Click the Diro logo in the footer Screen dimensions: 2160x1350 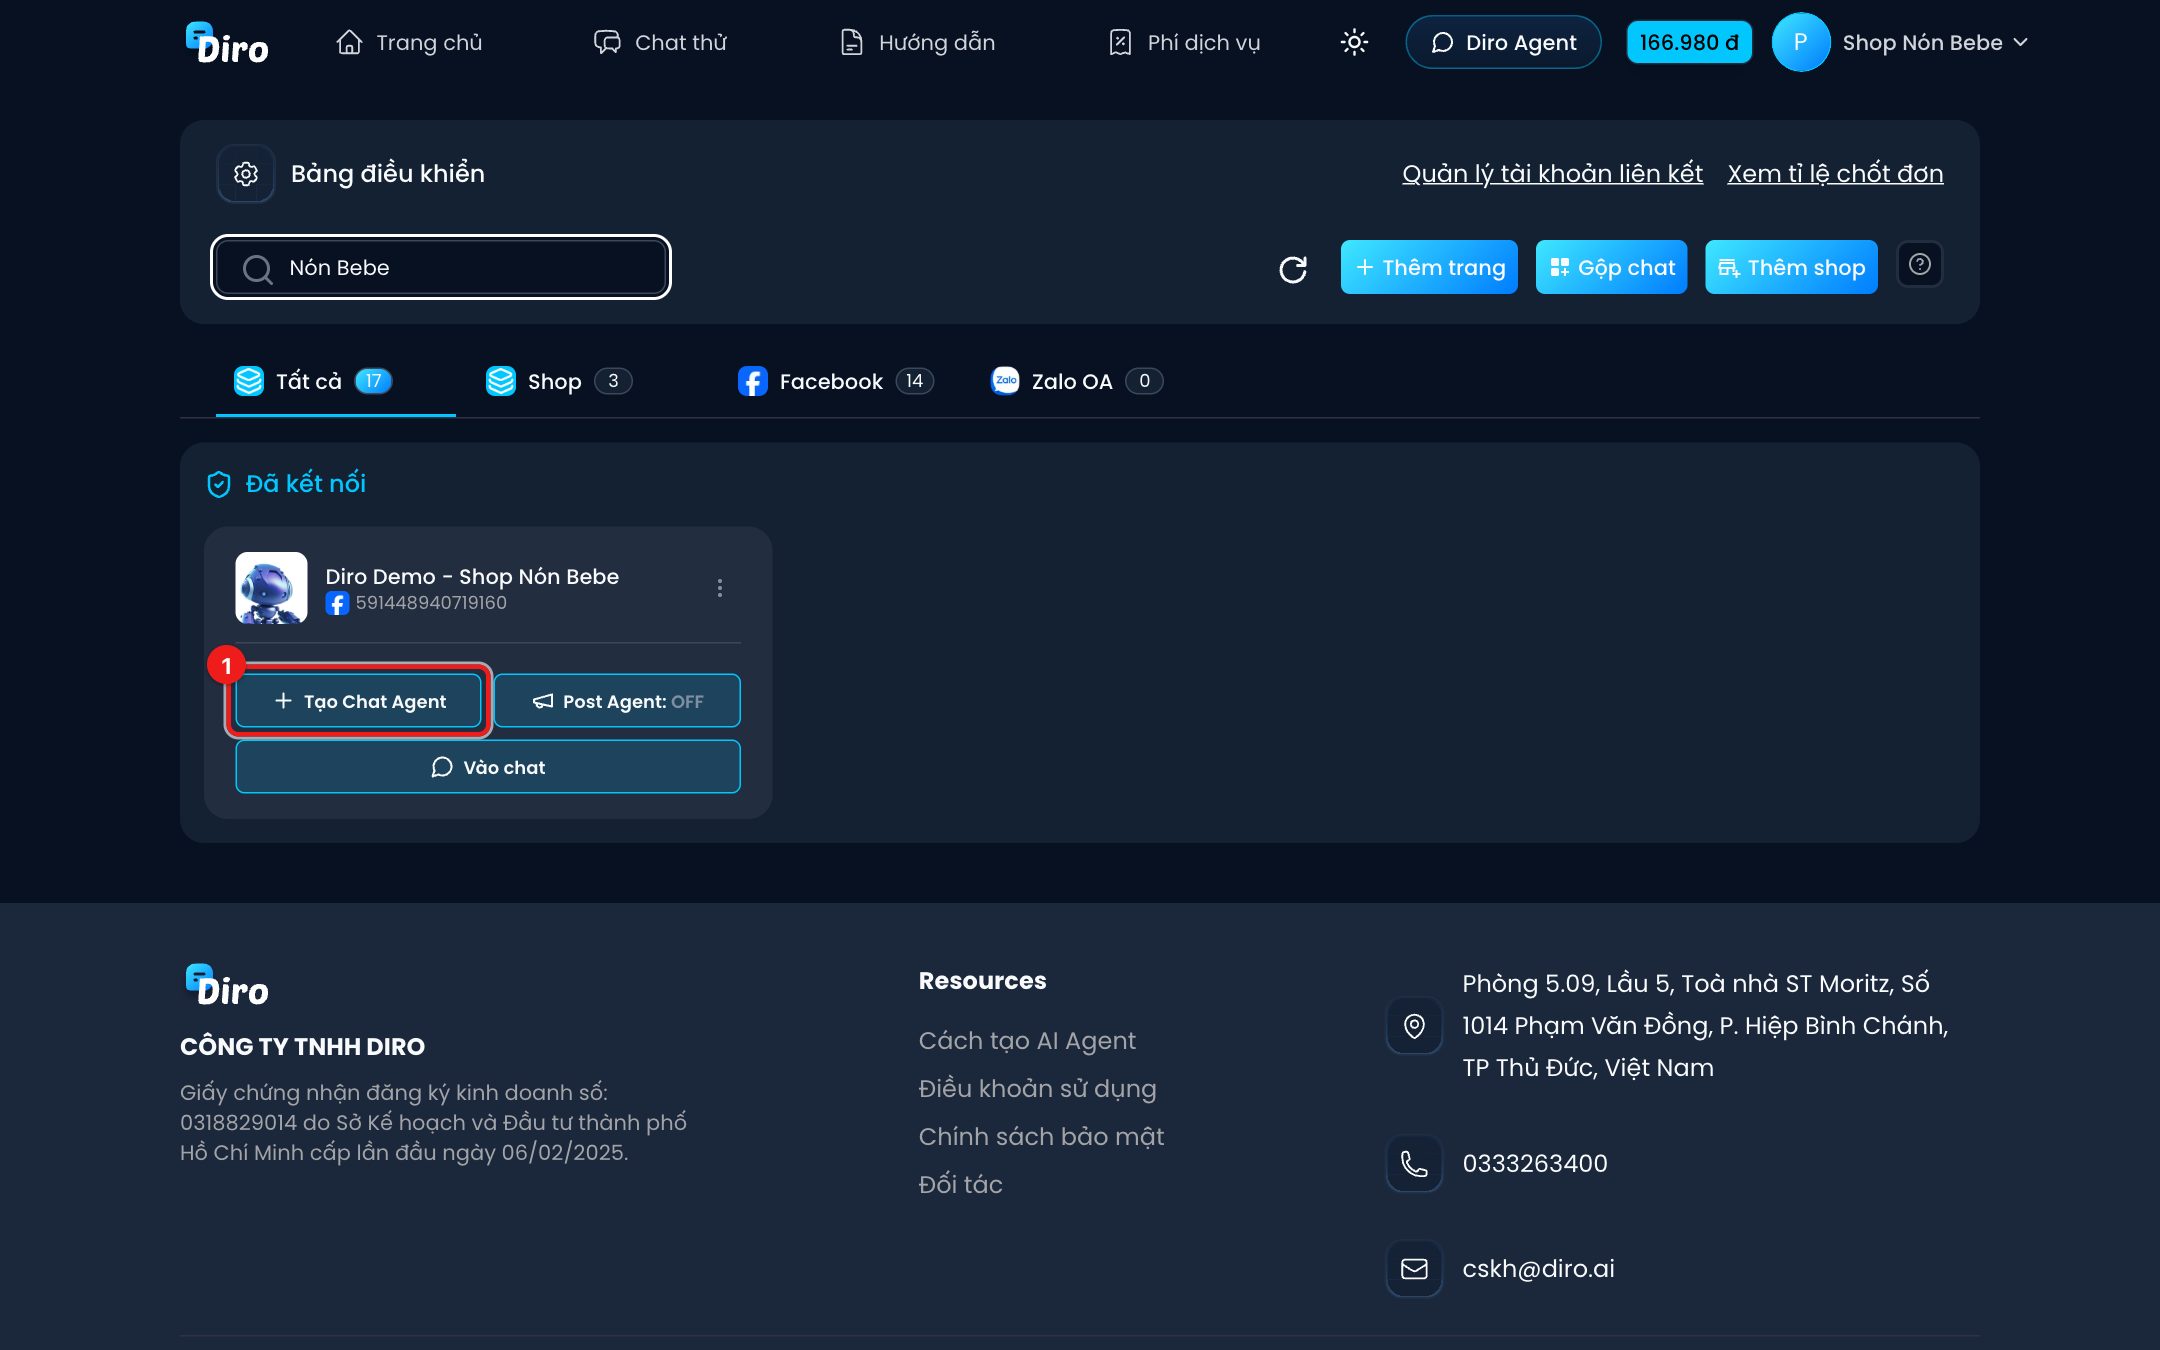coord(227,985)
